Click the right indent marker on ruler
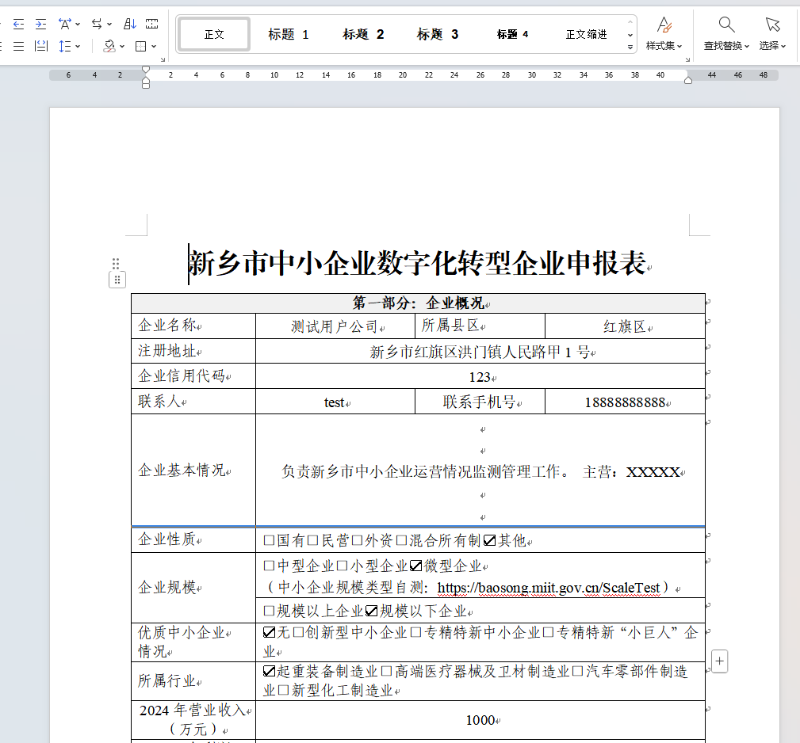Viewport: 800px width, 743px height. (x=688, y=79)
